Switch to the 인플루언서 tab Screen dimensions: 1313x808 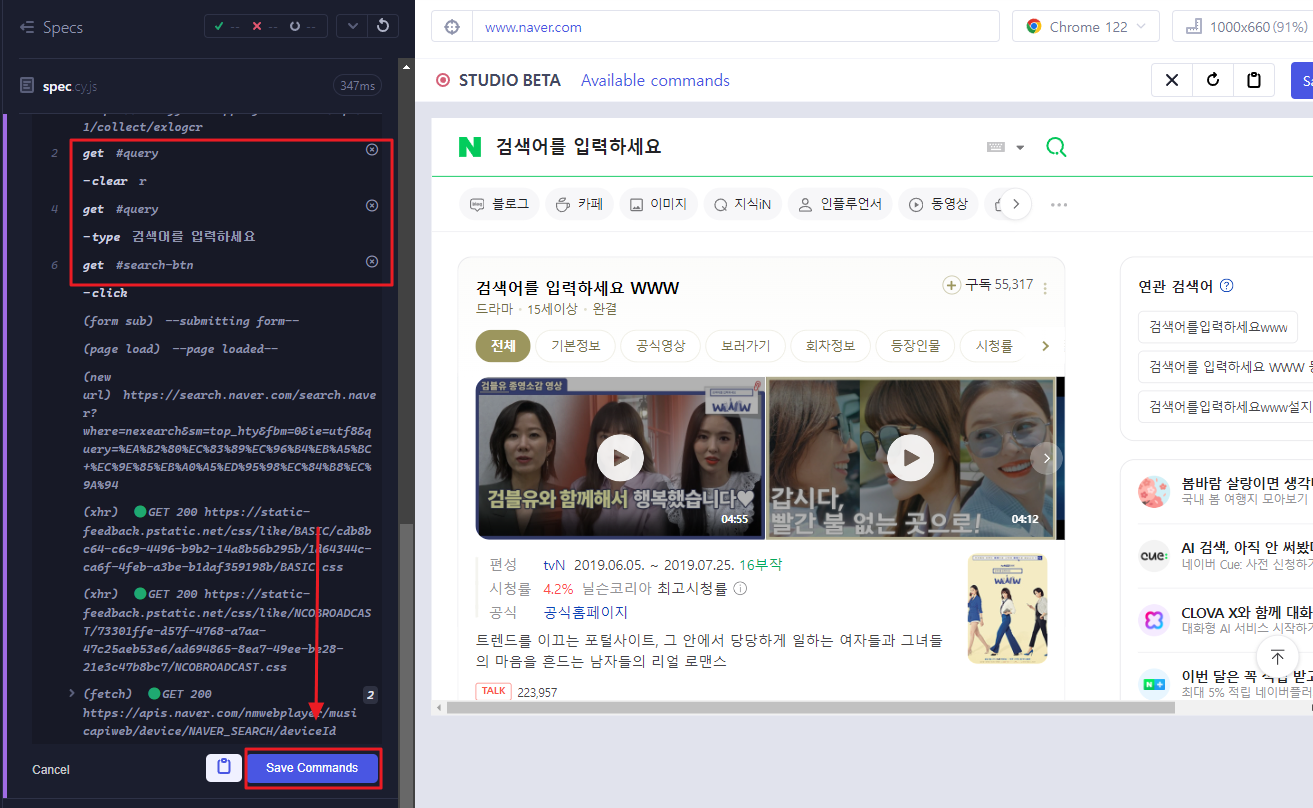839,204
